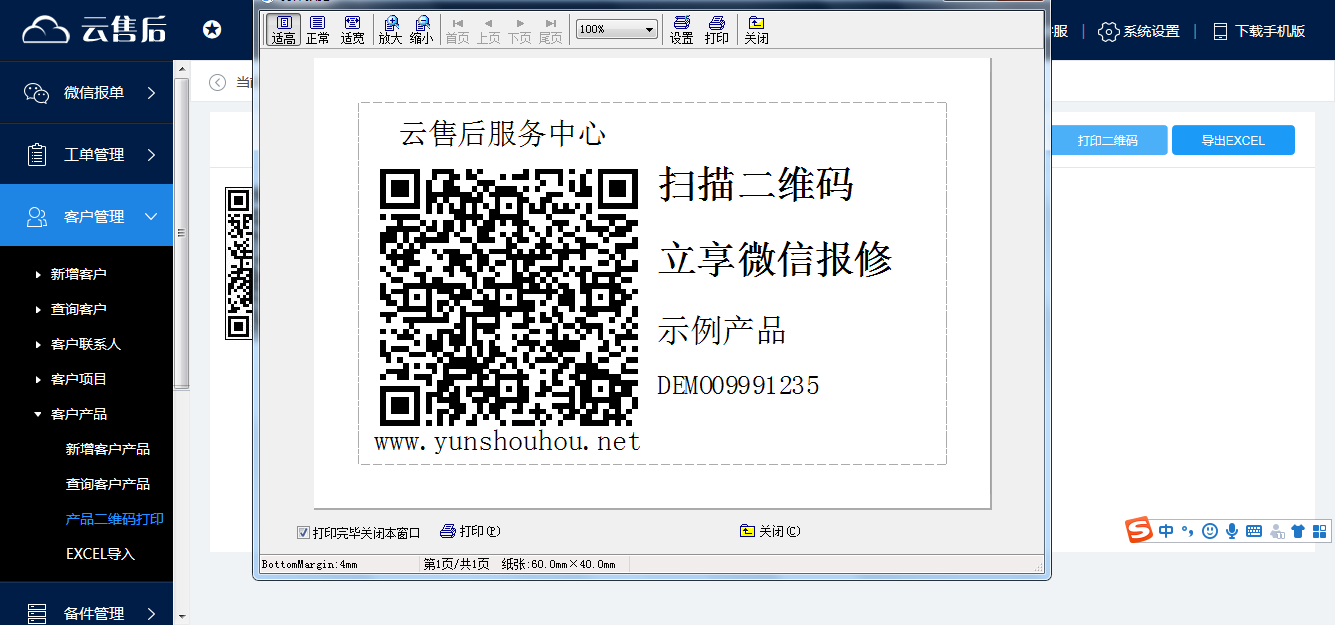The image size is (1335, 625).
Task: Expand 微信报单 using its chevron arrow
Action: pyautogui.click(x=152, y=93)
